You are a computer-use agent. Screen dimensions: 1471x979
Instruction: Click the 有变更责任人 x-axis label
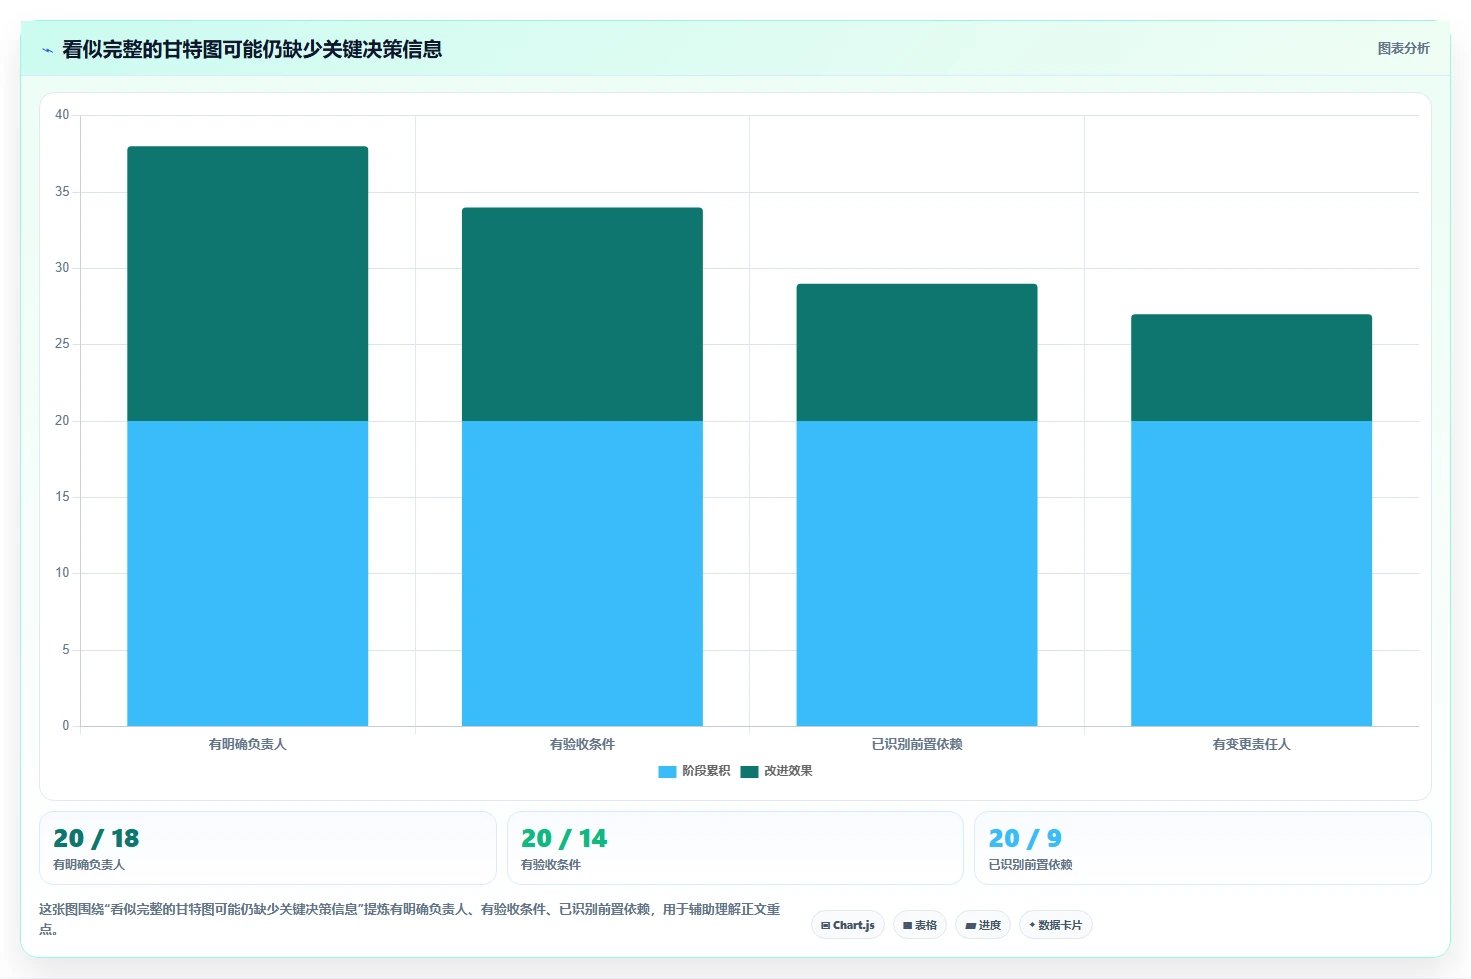(1251, 744)
